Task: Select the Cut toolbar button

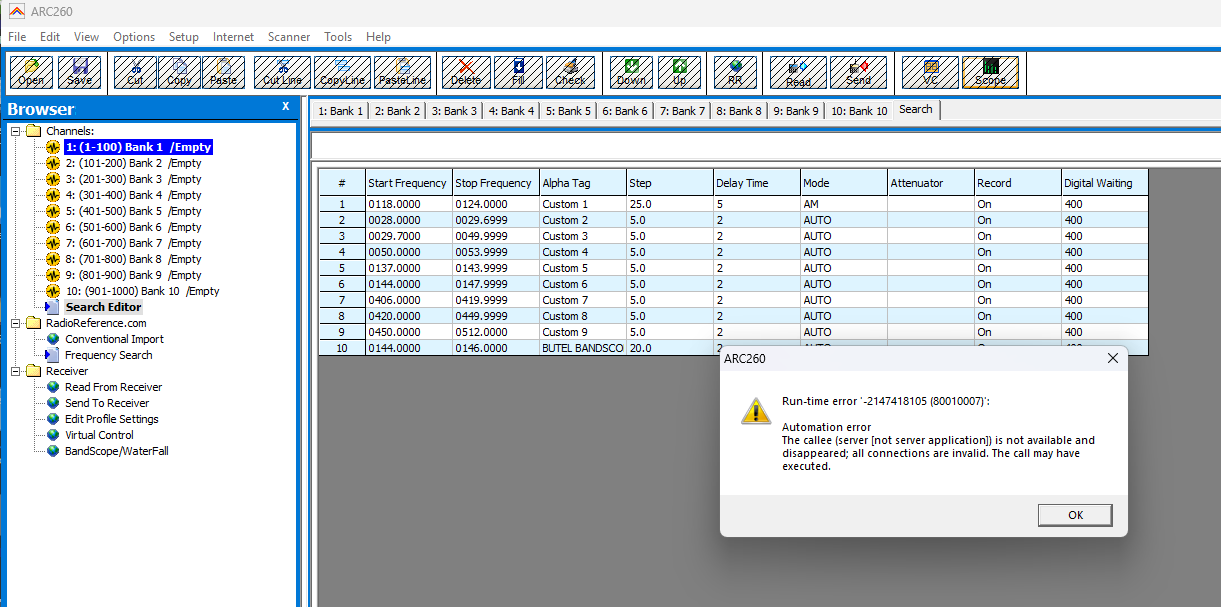Action: pyautogui.click(x=135, y=72)
